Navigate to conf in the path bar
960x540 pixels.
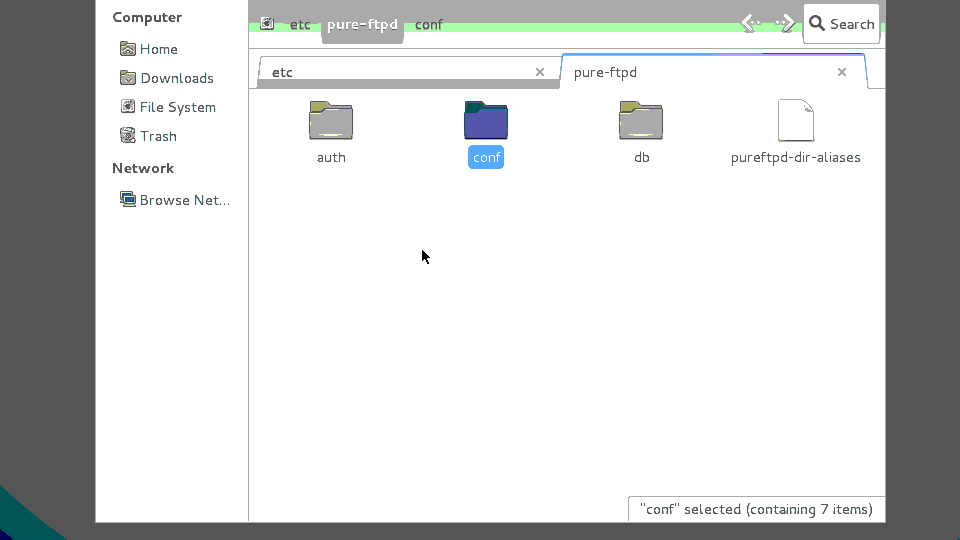(x=429, y=24)
